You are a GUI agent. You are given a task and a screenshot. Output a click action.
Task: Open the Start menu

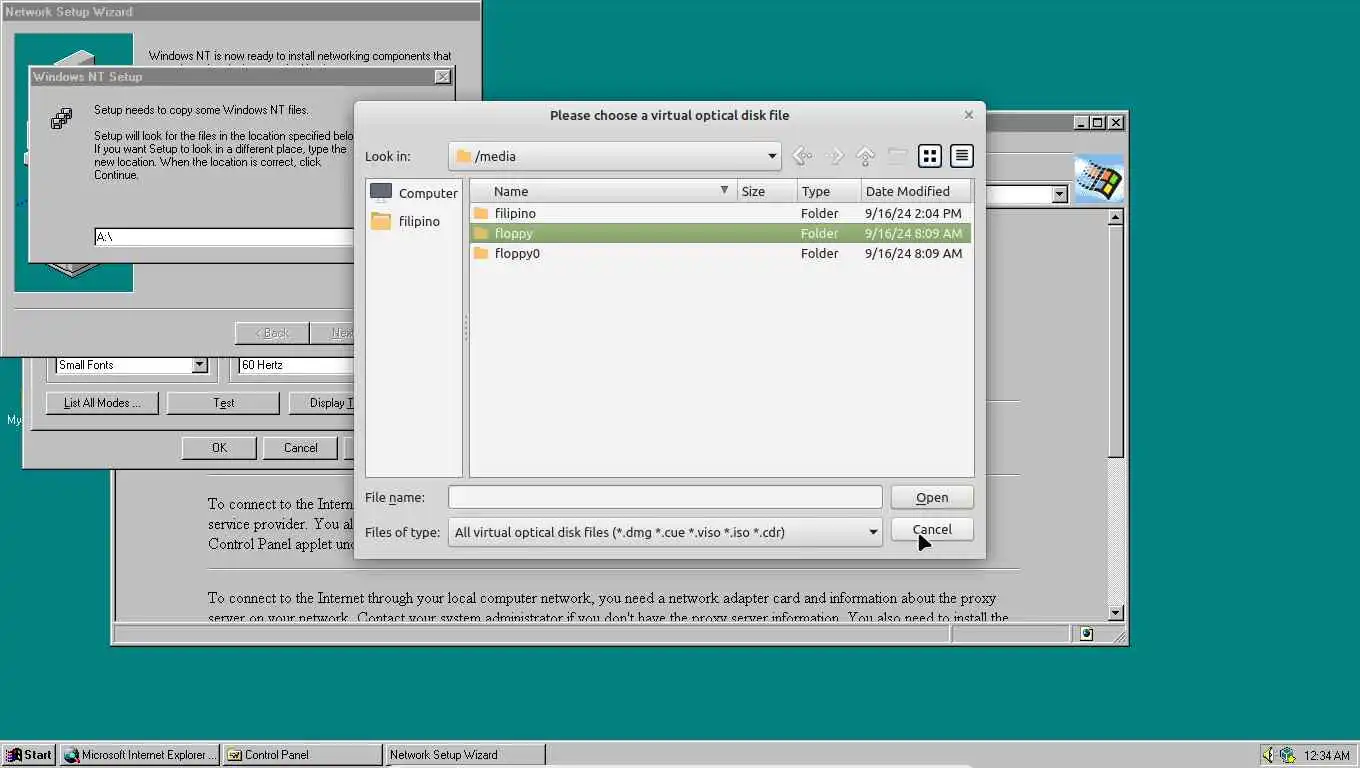point(29,755)
